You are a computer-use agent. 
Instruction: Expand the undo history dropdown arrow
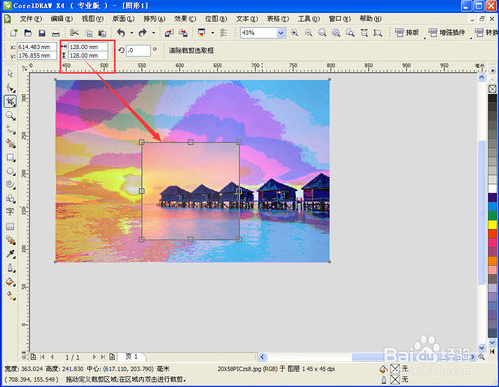(132, 33)
